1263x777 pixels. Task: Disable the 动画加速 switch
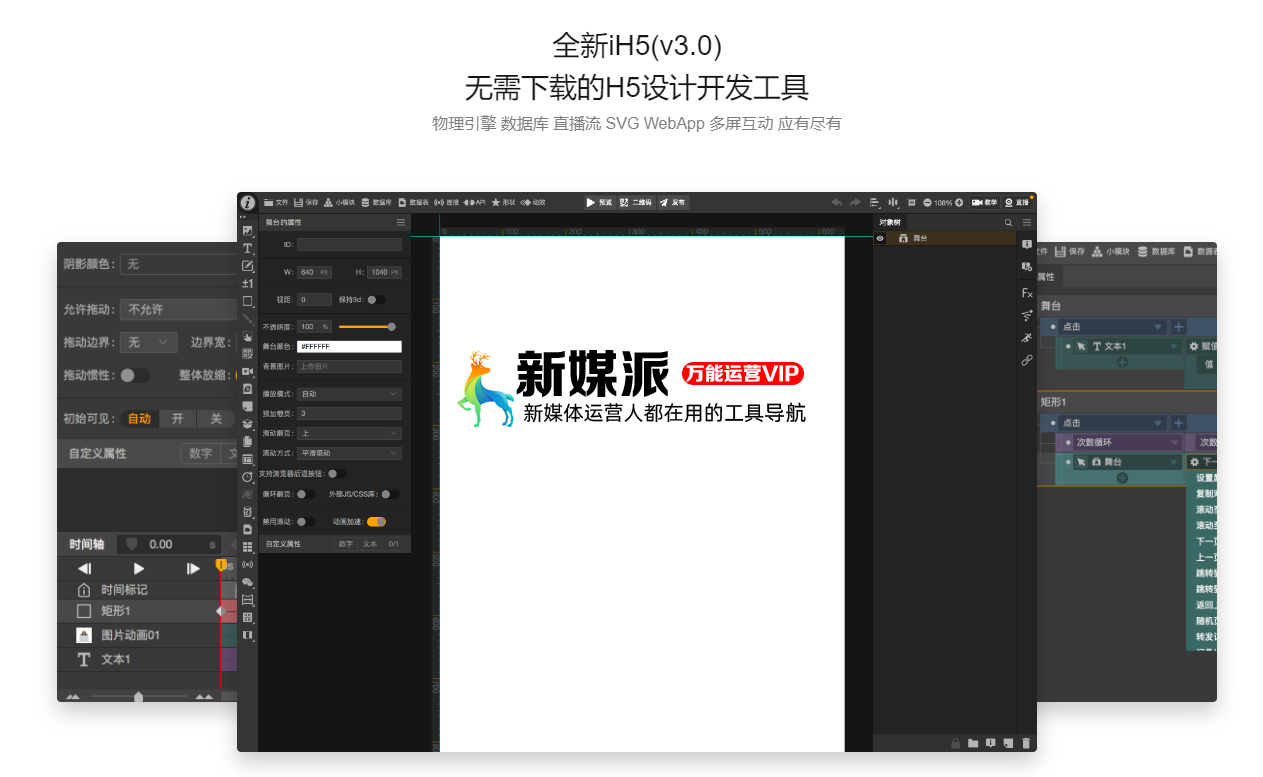376,521
